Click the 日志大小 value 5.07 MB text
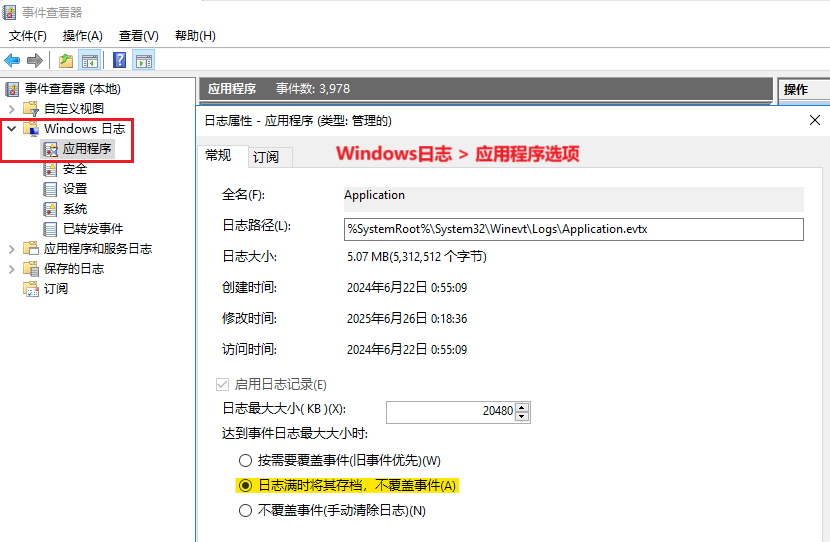Screen dimensions: 830x542 tap(417, 257)
